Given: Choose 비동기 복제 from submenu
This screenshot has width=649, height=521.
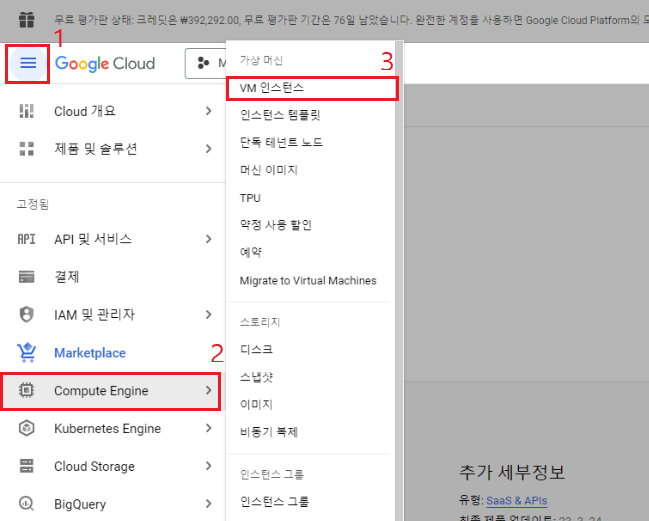Looking at the screenshot, I should [x=310, y=432].
